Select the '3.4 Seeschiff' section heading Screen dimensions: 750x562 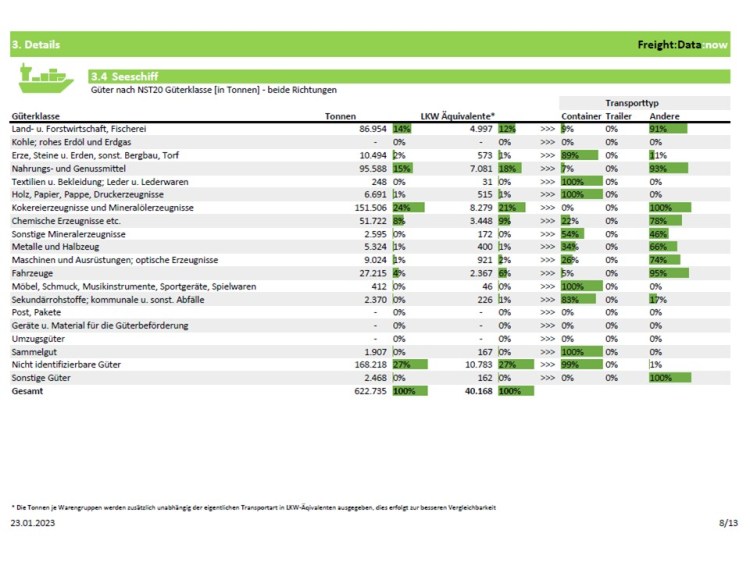tap(116, 76)
